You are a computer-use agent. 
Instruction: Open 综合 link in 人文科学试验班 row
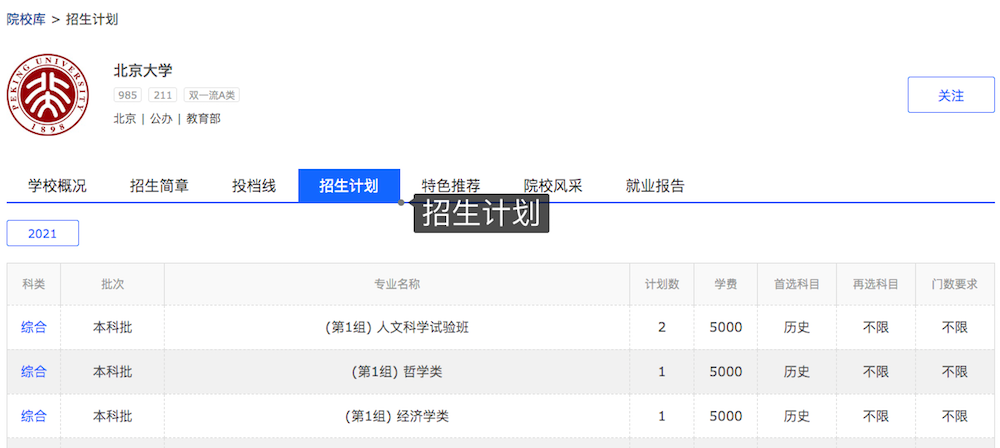coord(34,327)
